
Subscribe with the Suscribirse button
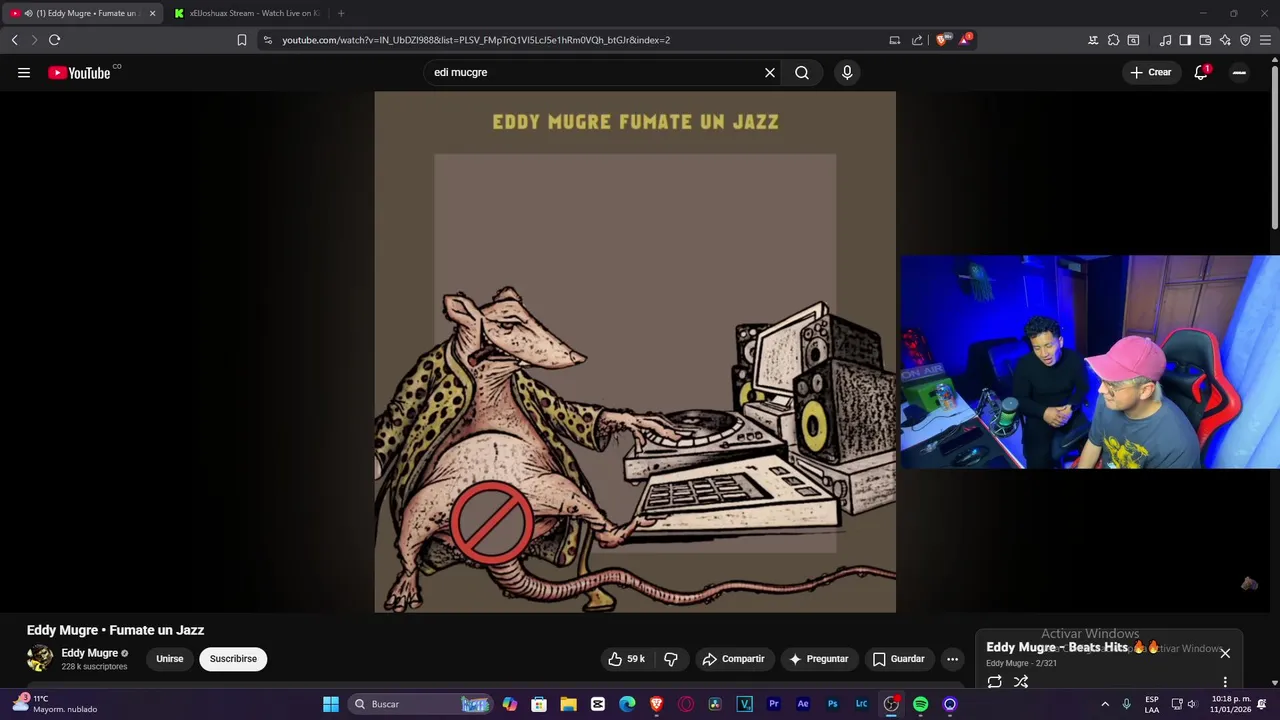point(233,659)
